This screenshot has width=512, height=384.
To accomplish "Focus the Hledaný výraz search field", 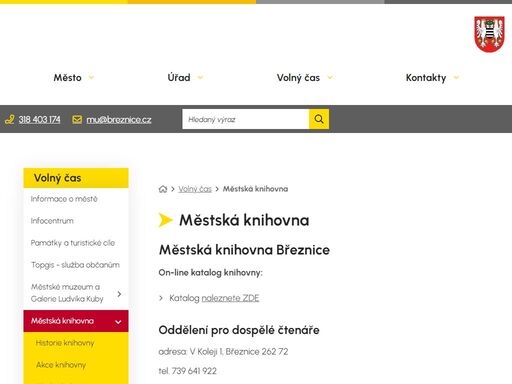I will click(246, 119).
